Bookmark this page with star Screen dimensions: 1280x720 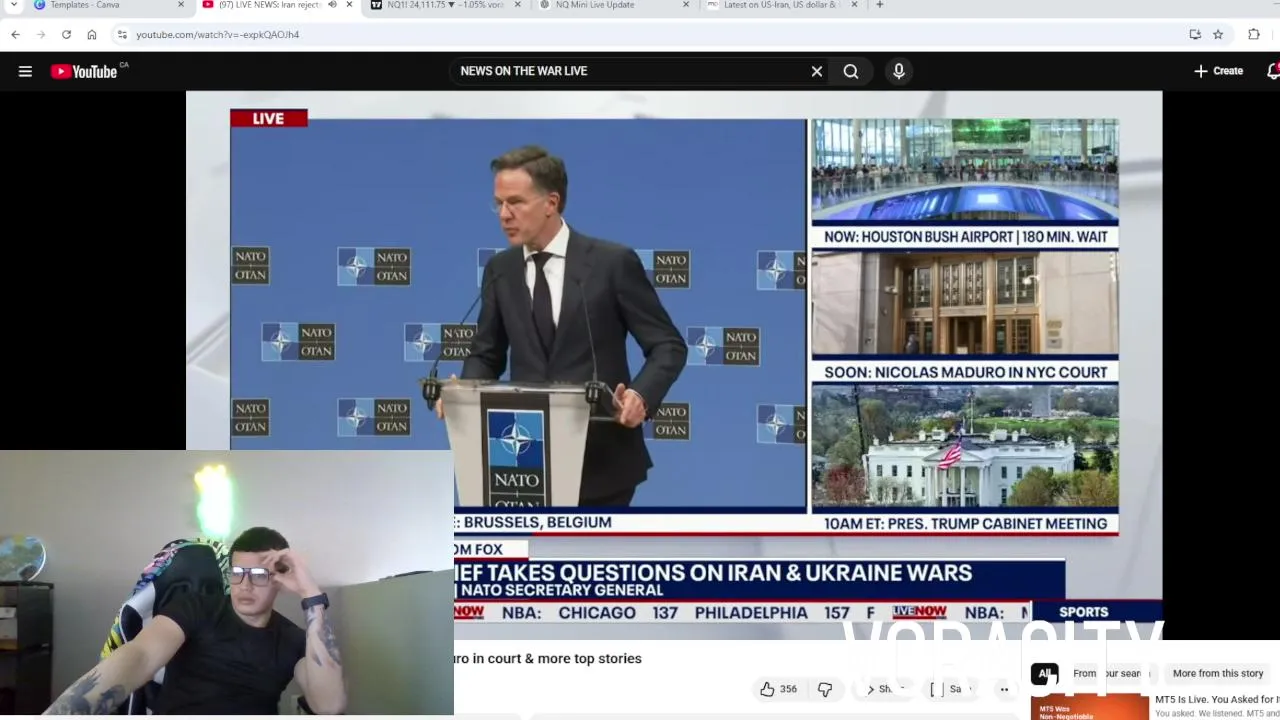(x=1218, y=34)
